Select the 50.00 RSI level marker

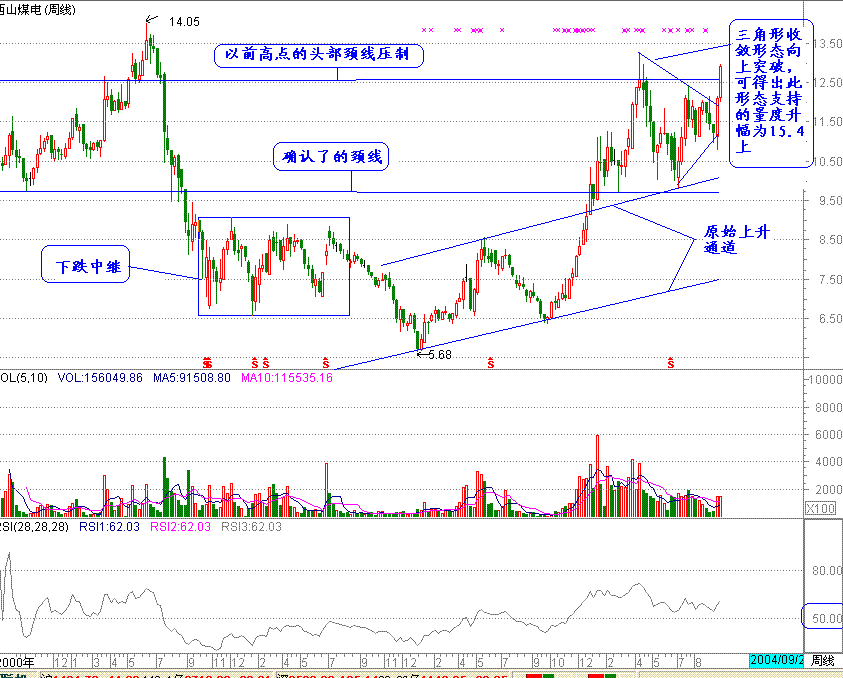[822, 618]
